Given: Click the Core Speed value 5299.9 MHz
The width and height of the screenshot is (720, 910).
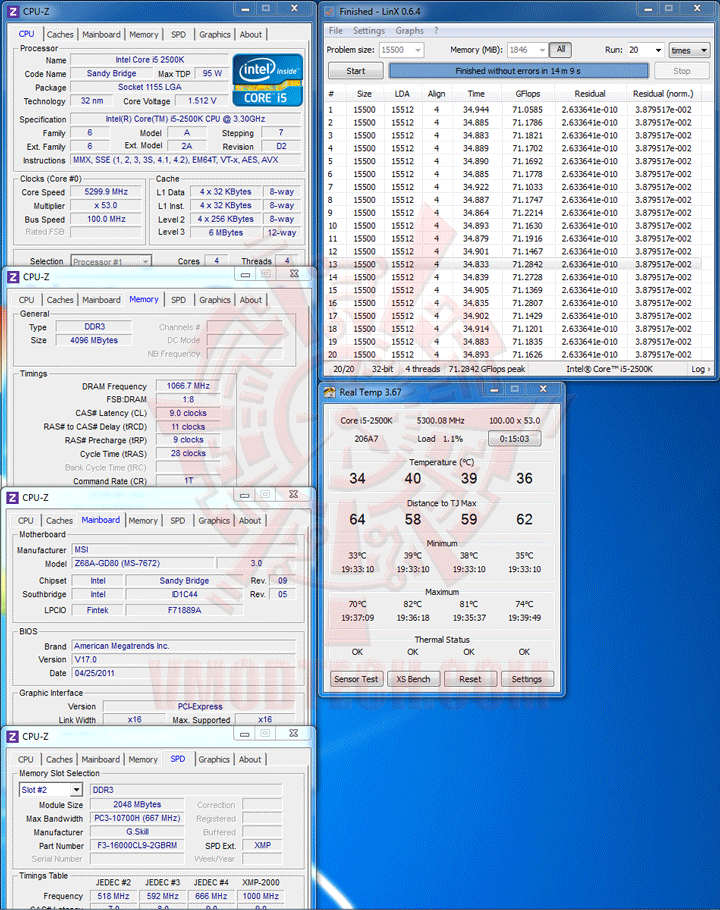Looking at the screenshot, I should pyautogui.click(x=106, y=192).
